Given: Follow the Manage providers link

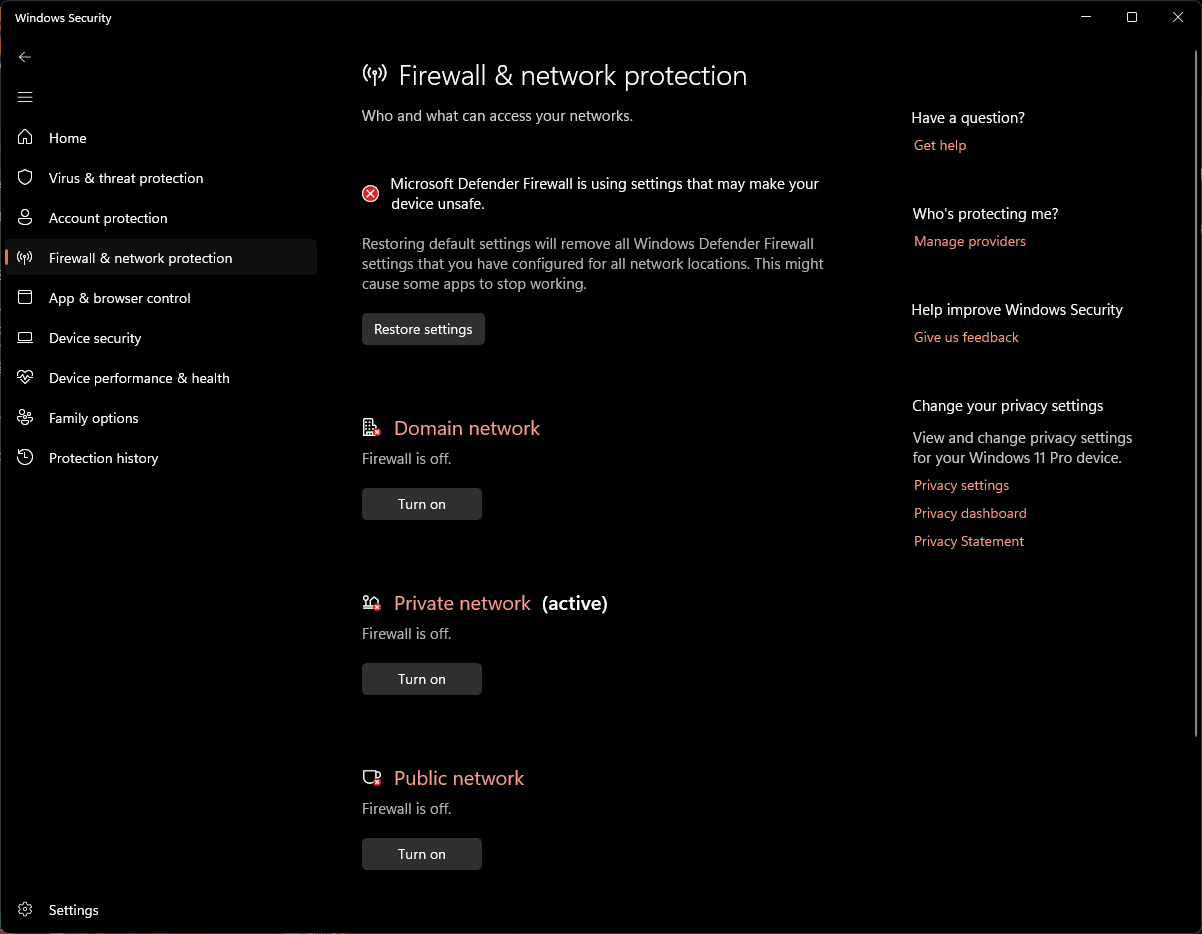Looking at the screenshot, I should click(x=969, y=241).
